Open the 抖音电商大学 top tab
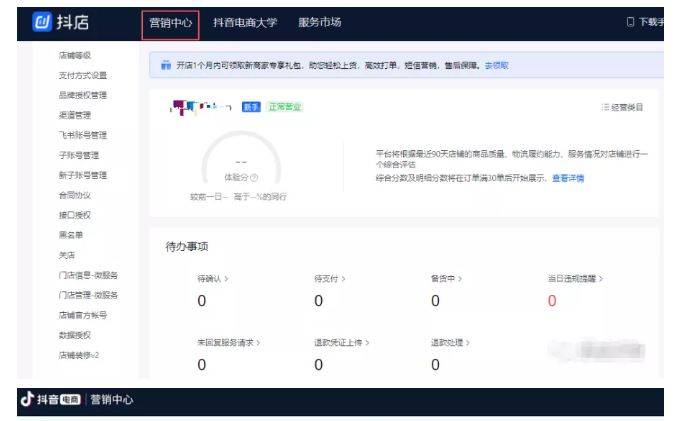The width and height of the screenshot is (675, 421). click(x=245, y=22)
